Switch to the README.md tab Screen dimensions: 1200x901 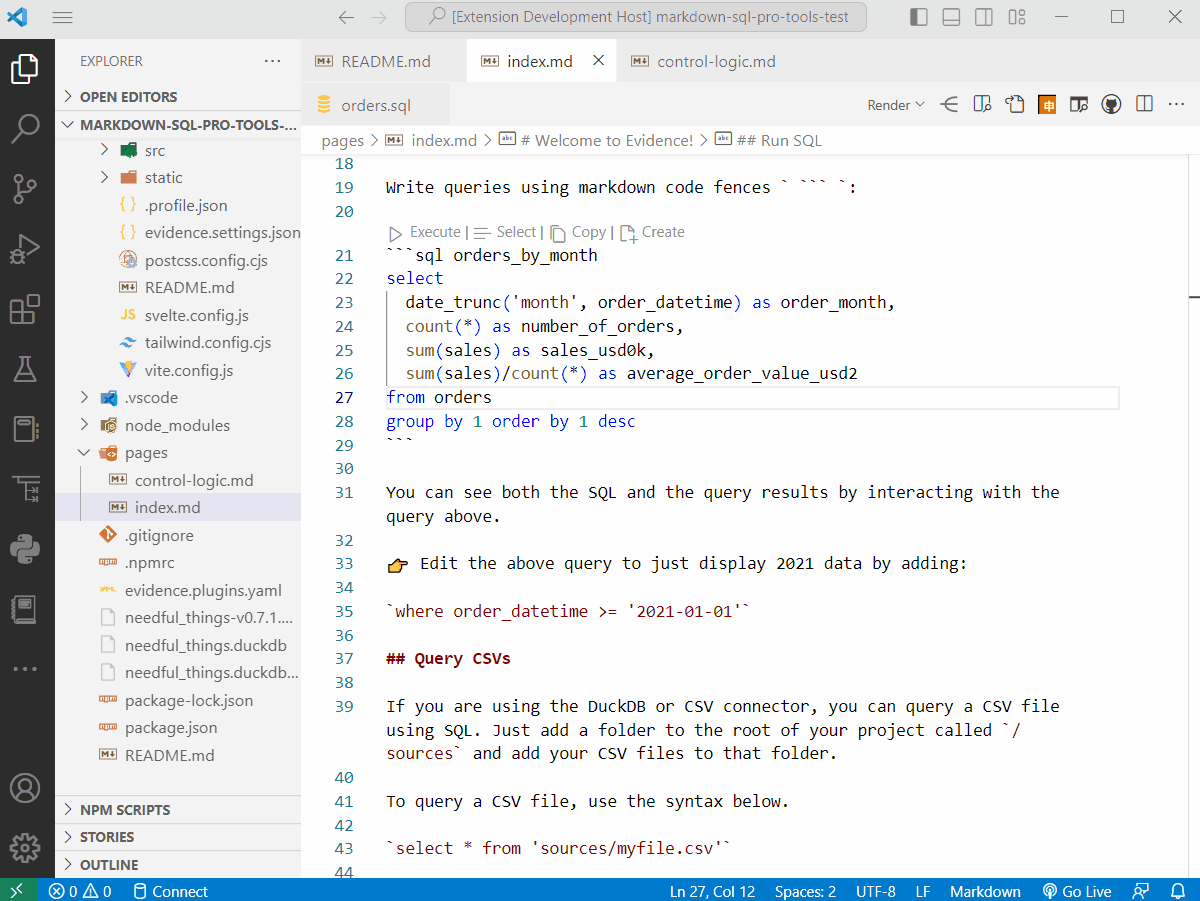click(x=385, y=61)
